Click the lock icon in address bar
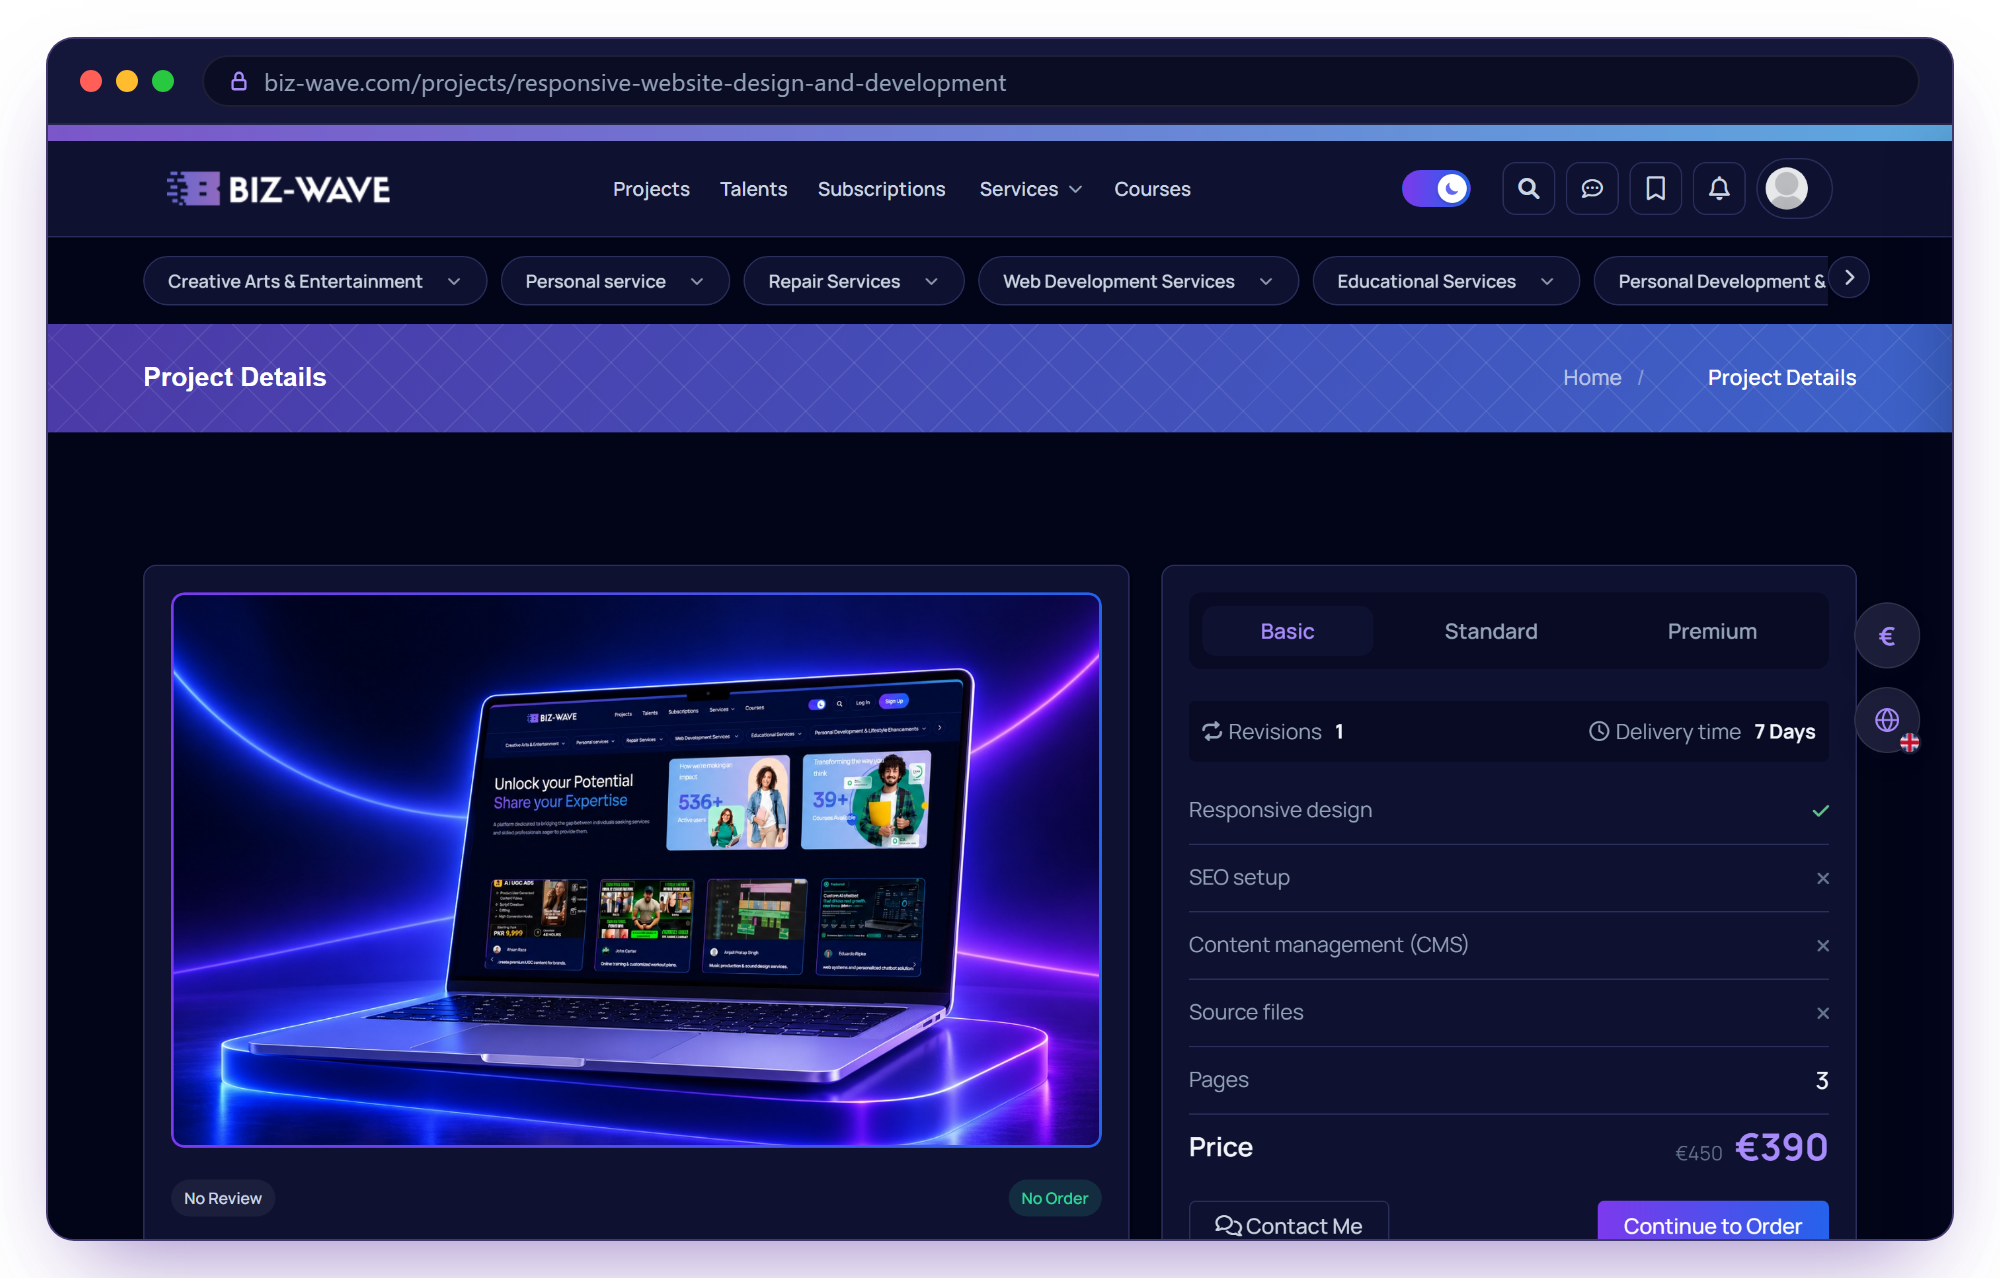 239,82
